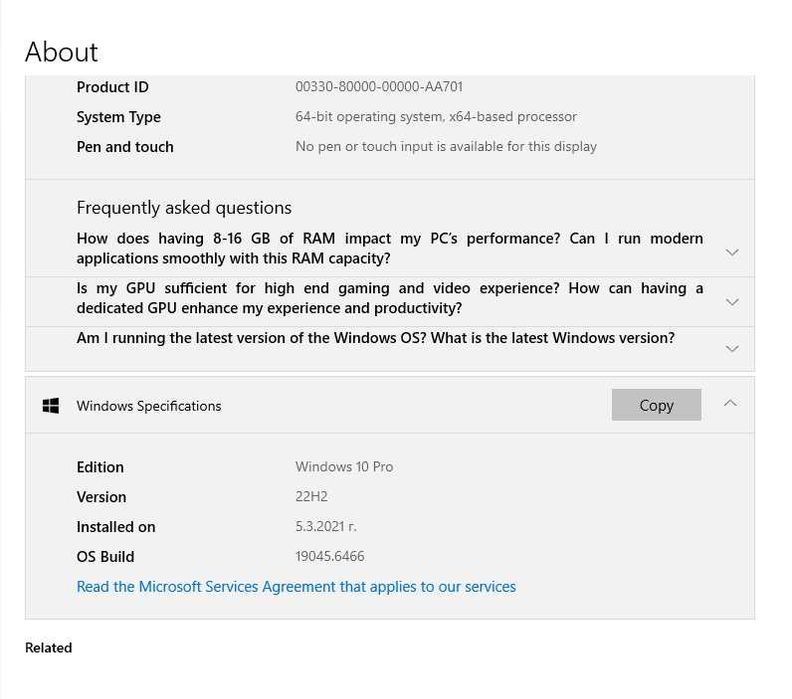Open the Microsoft Services Agreement link
Viewport: 792px width, 699px height.
(x=296, y=586)
